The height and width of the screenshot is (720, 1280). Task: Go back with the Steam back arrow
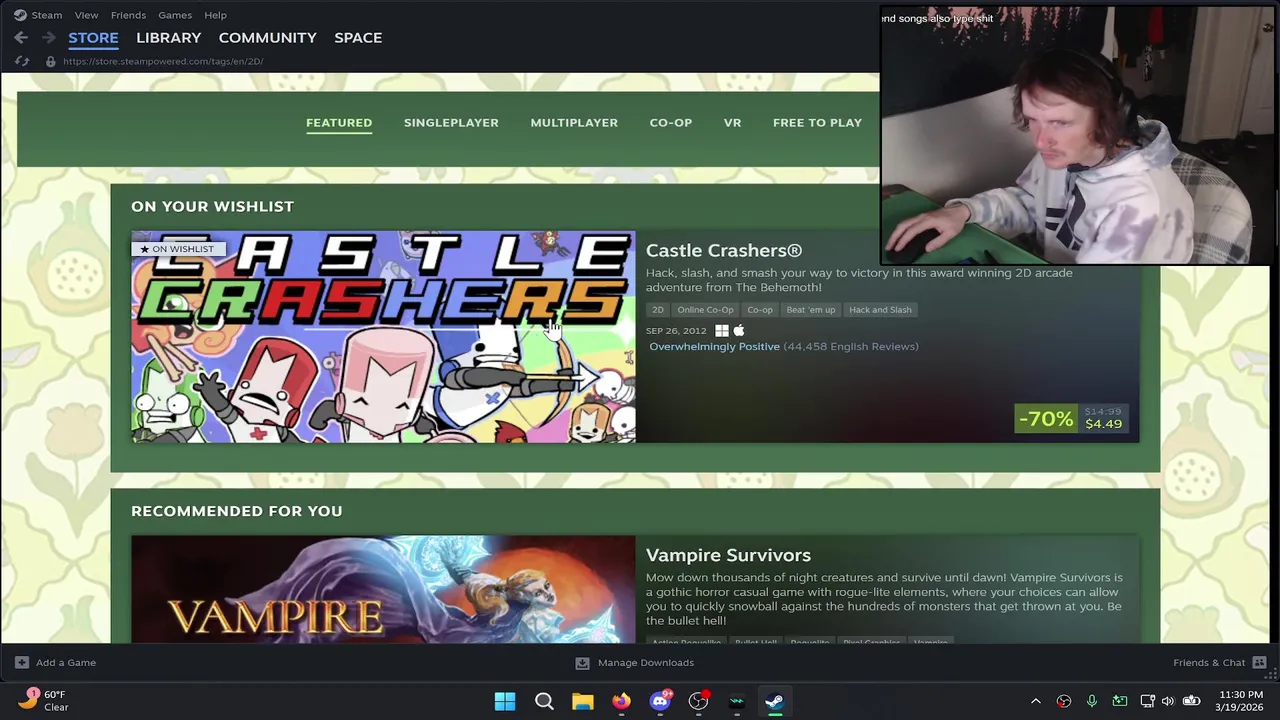pyautogui.click(x=21, y=37)
